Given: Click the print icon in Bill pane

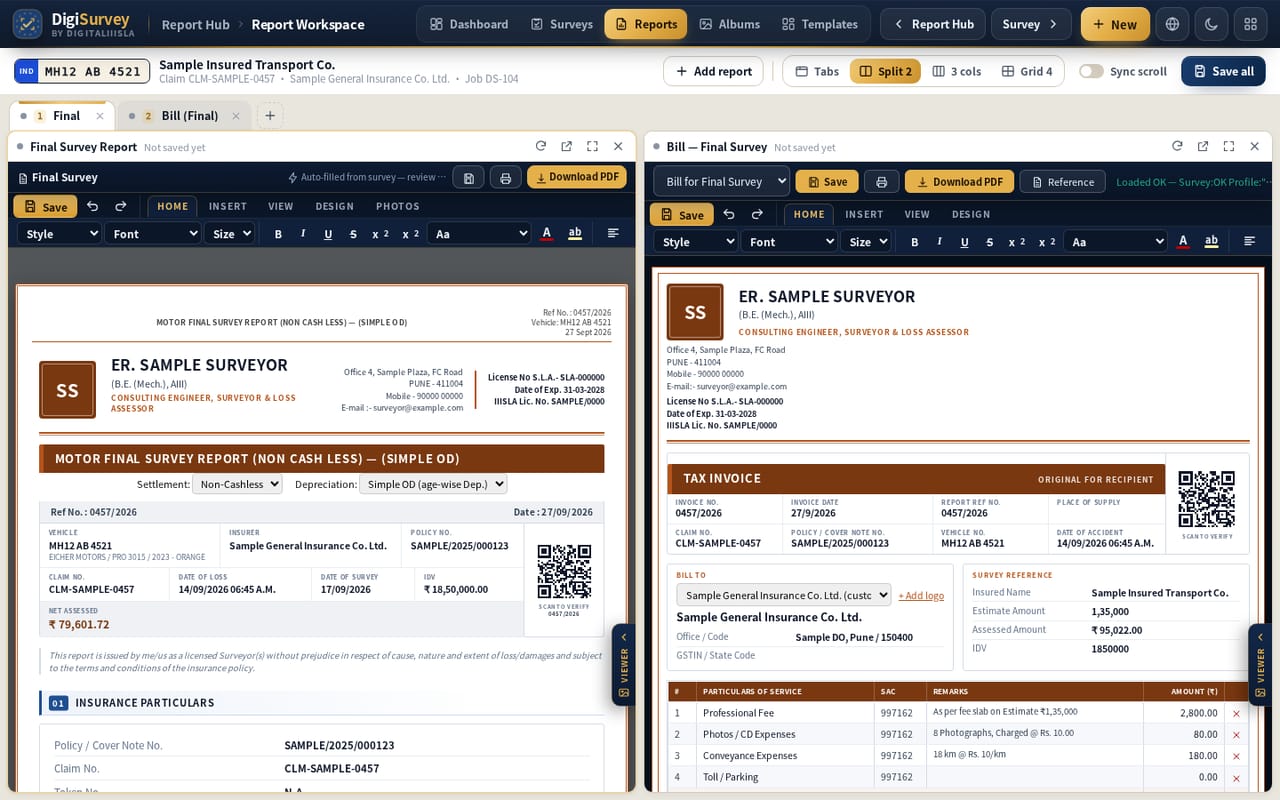Looking at the screenshot, I should point(881,182).
